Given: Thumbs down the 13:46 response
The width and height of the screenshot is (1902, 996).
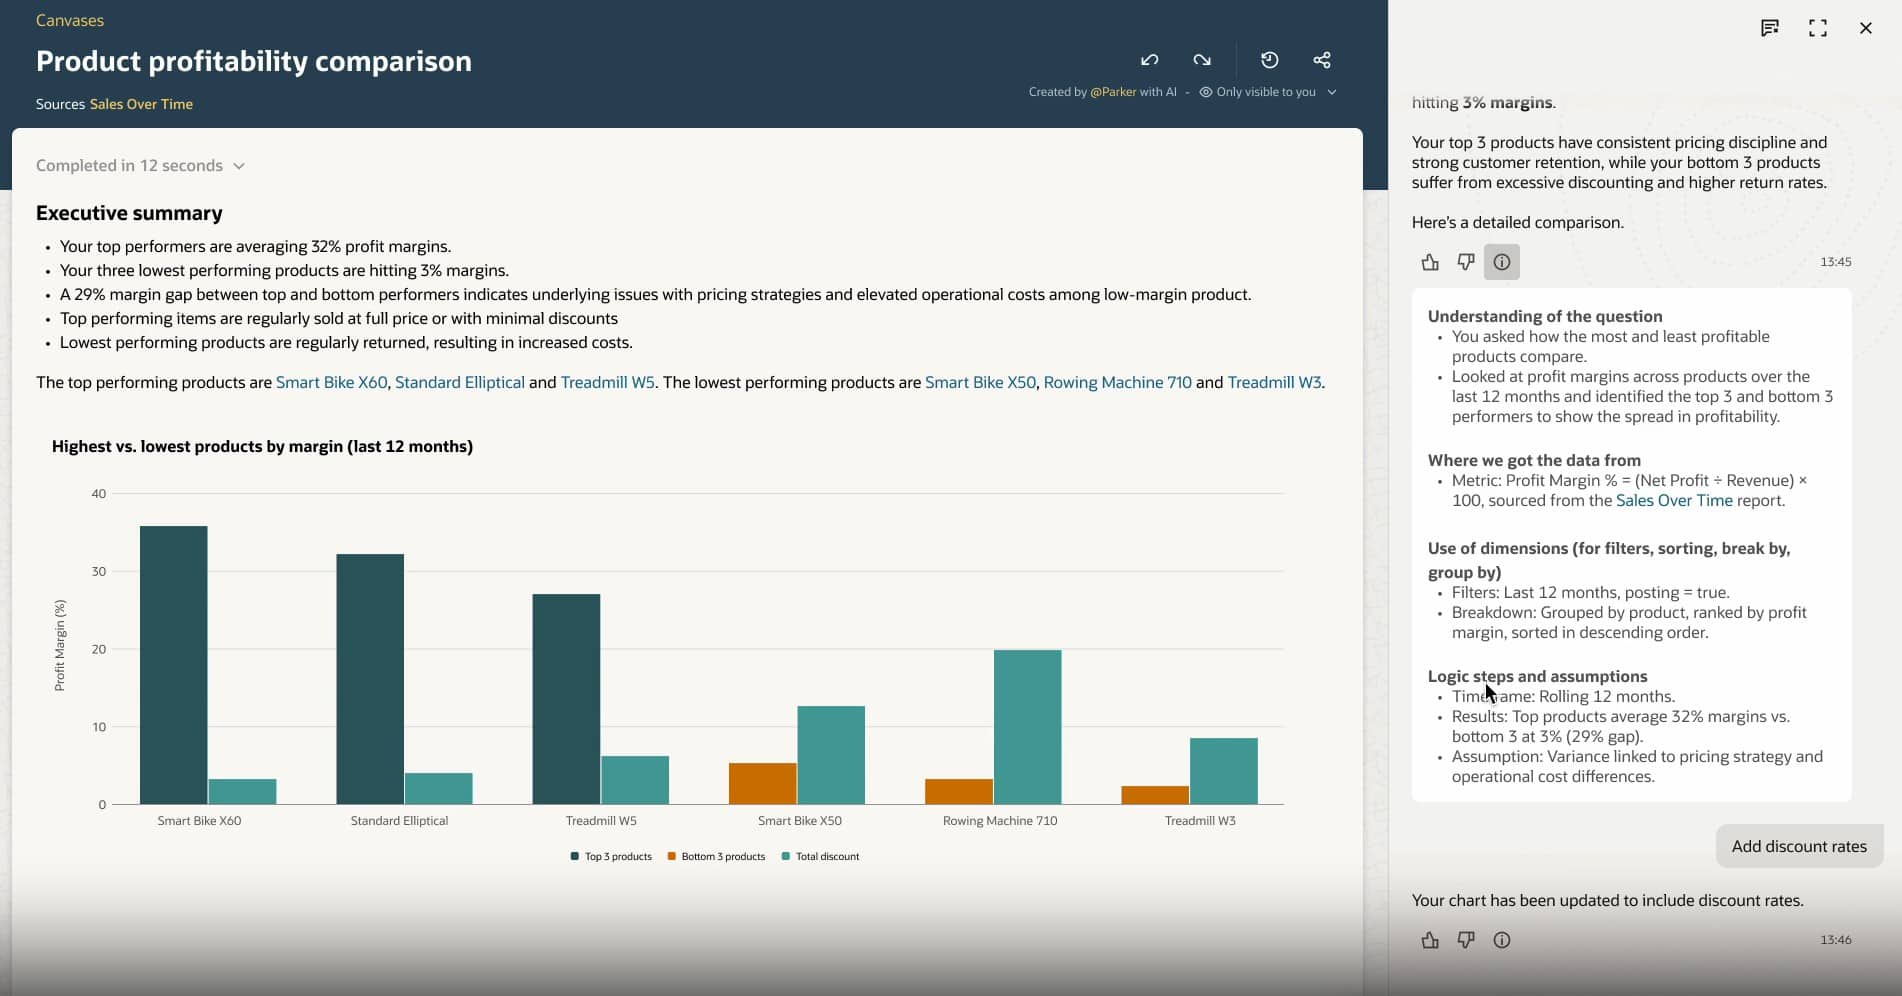Looking at the screenshot, I should coord(1465,940).
